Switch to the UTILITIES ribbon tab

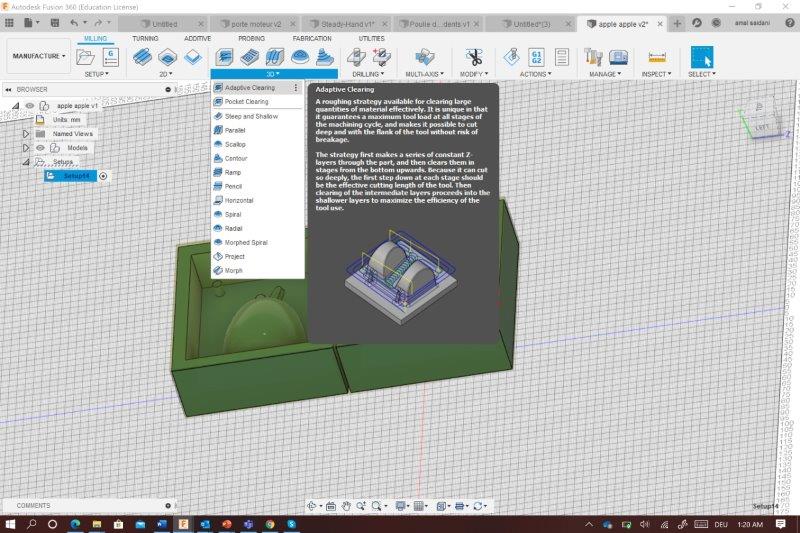click(371, 38)
